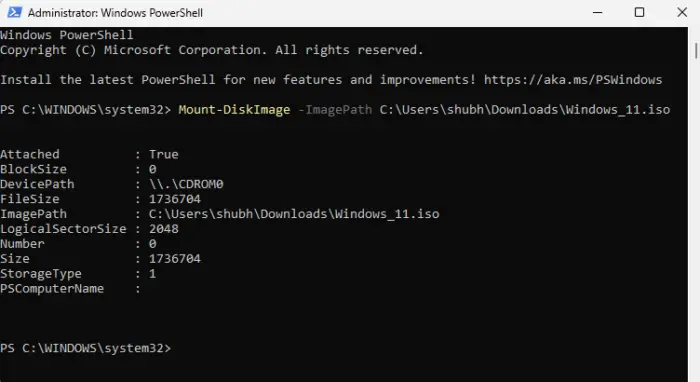Maximize the PowerShell window
Image resolution: width=700 pixels, height=382 pixels.
[x=639, y=12]
